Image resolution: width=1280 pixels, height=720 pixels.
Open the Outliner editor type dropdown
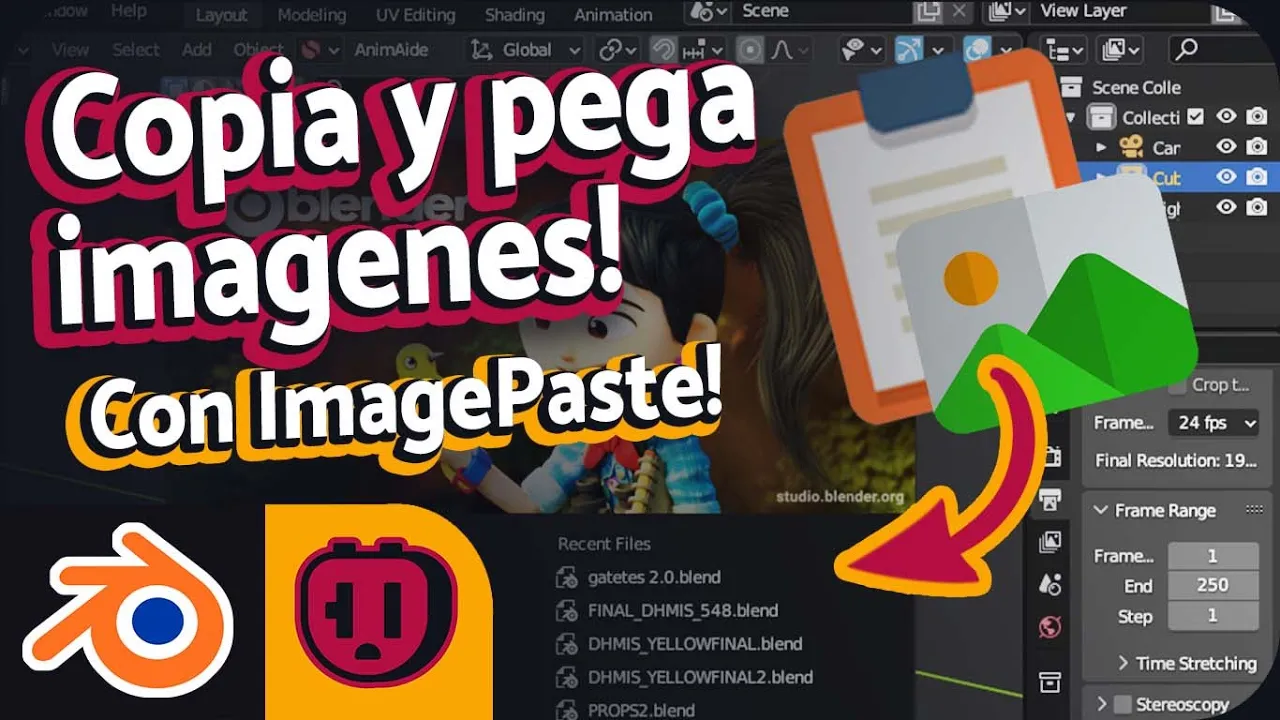coord(1063,49)
